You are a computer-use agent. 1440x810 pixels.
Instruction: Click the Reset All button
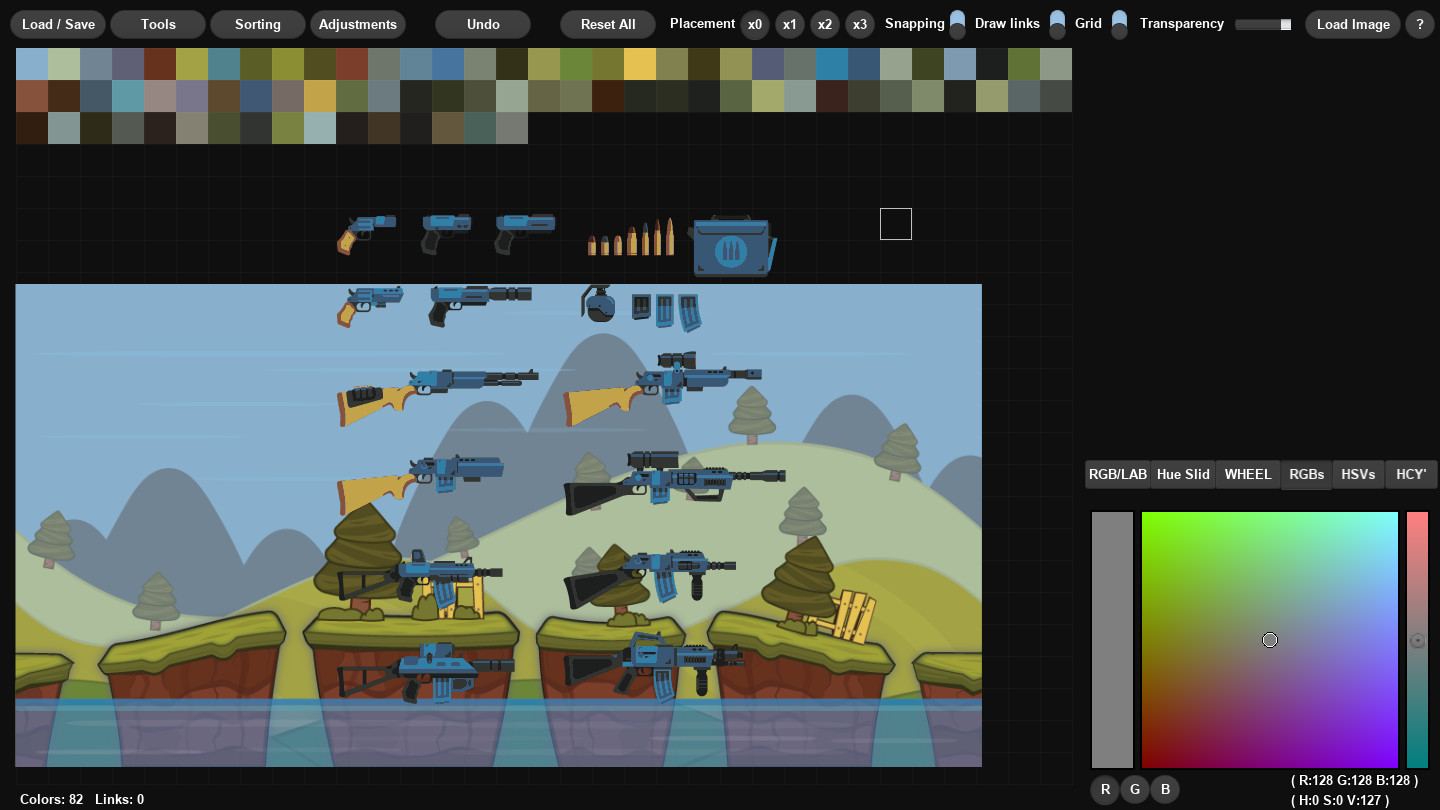[x=607, y=24]
